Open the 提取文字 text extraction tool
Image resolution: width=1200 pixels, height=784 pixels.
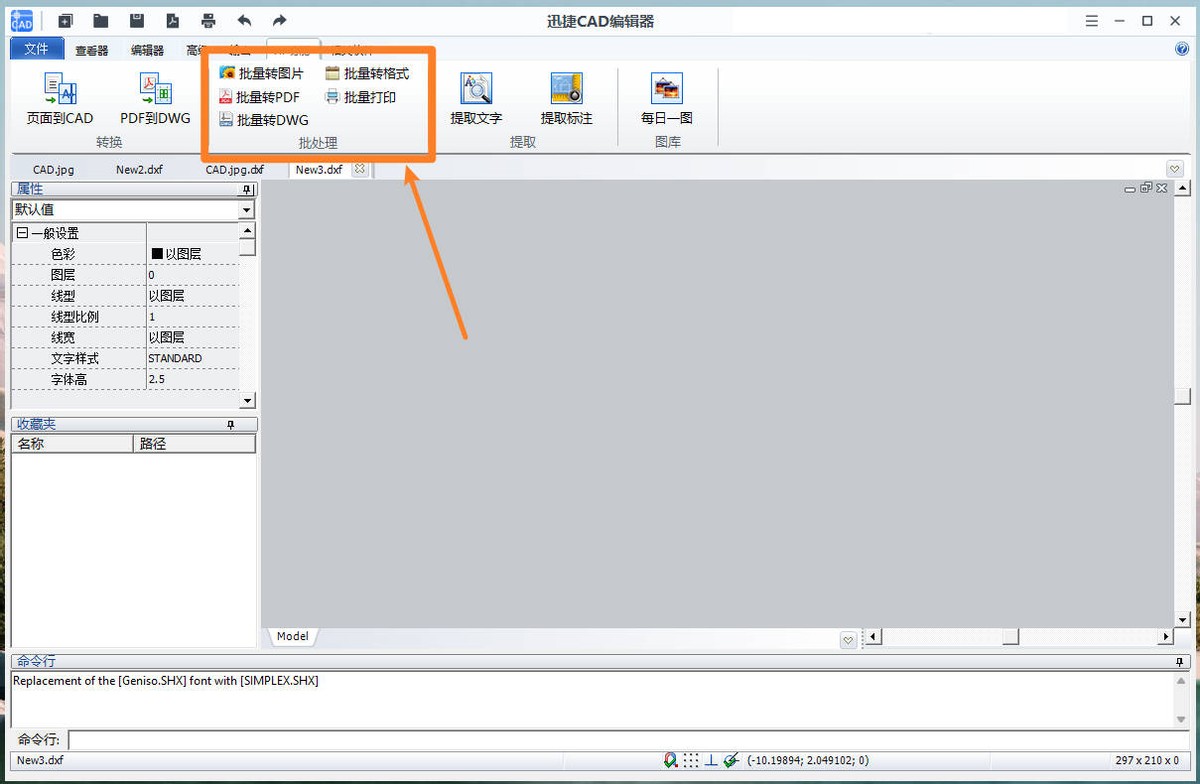tap(476, 97)
